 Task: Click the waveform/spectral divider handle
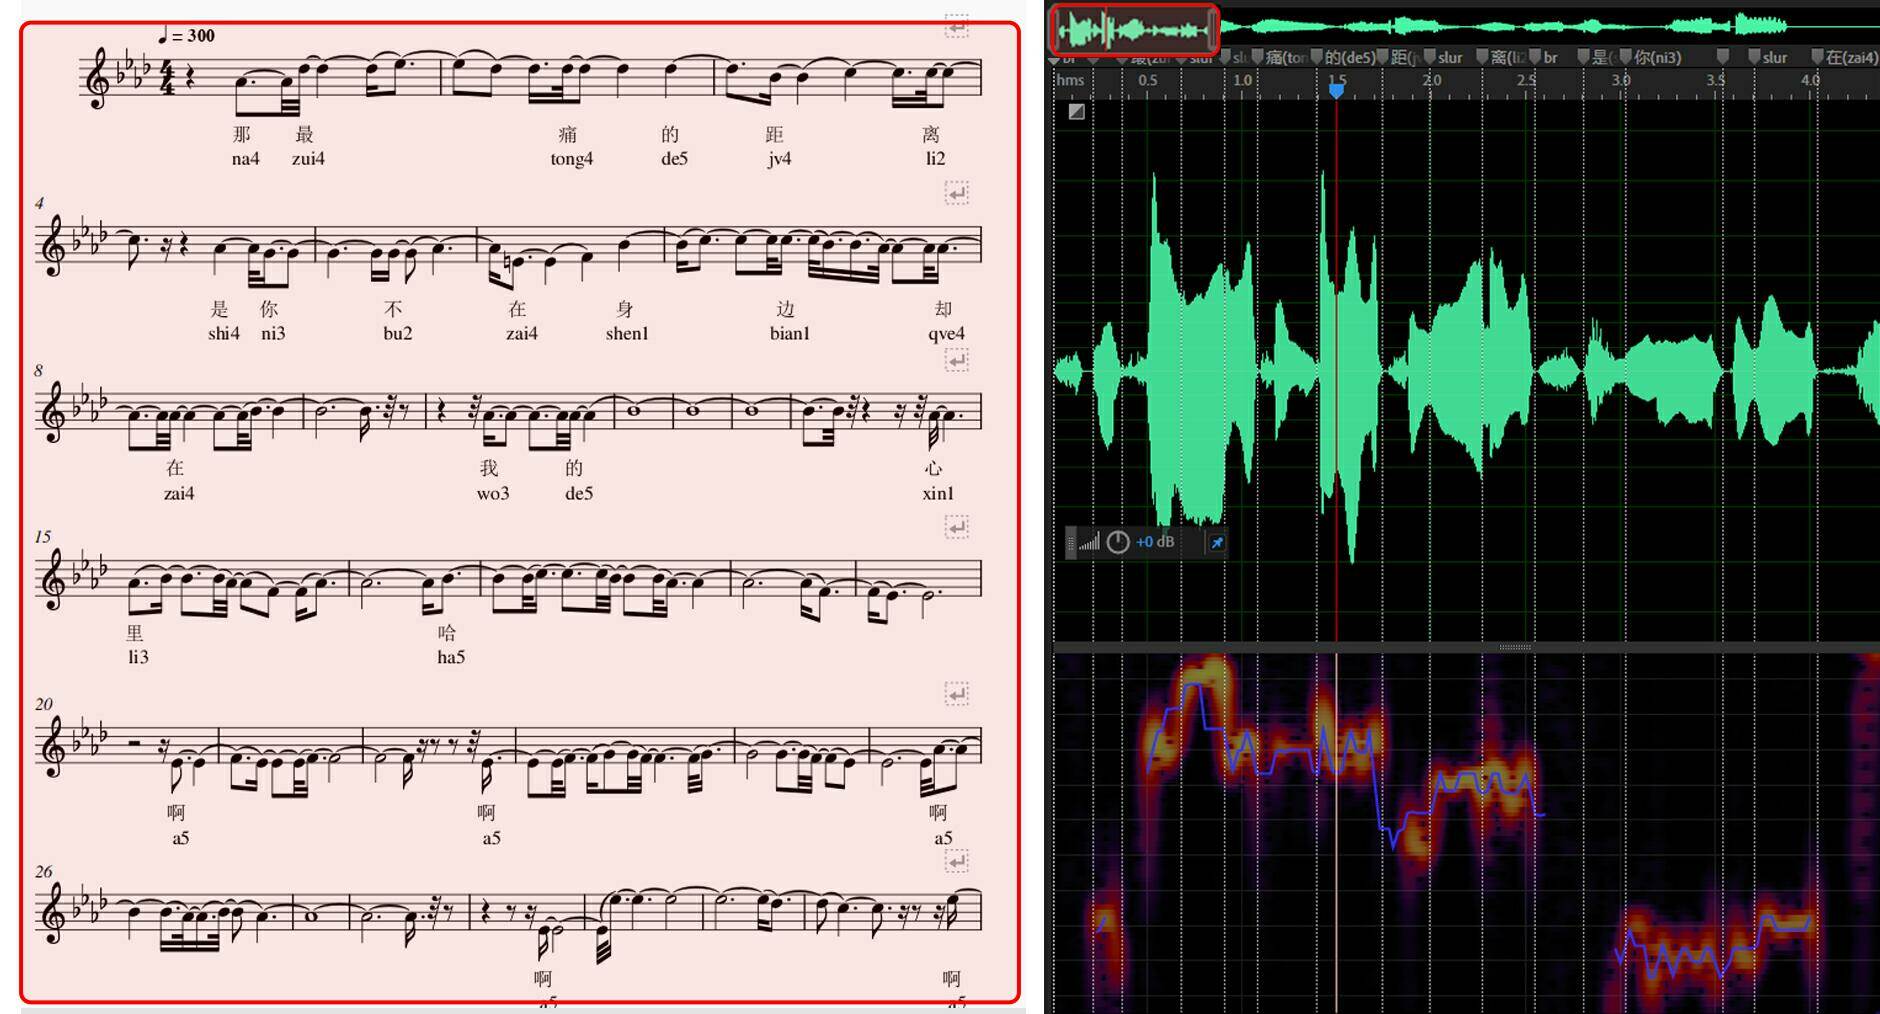tap(1514, 647)
